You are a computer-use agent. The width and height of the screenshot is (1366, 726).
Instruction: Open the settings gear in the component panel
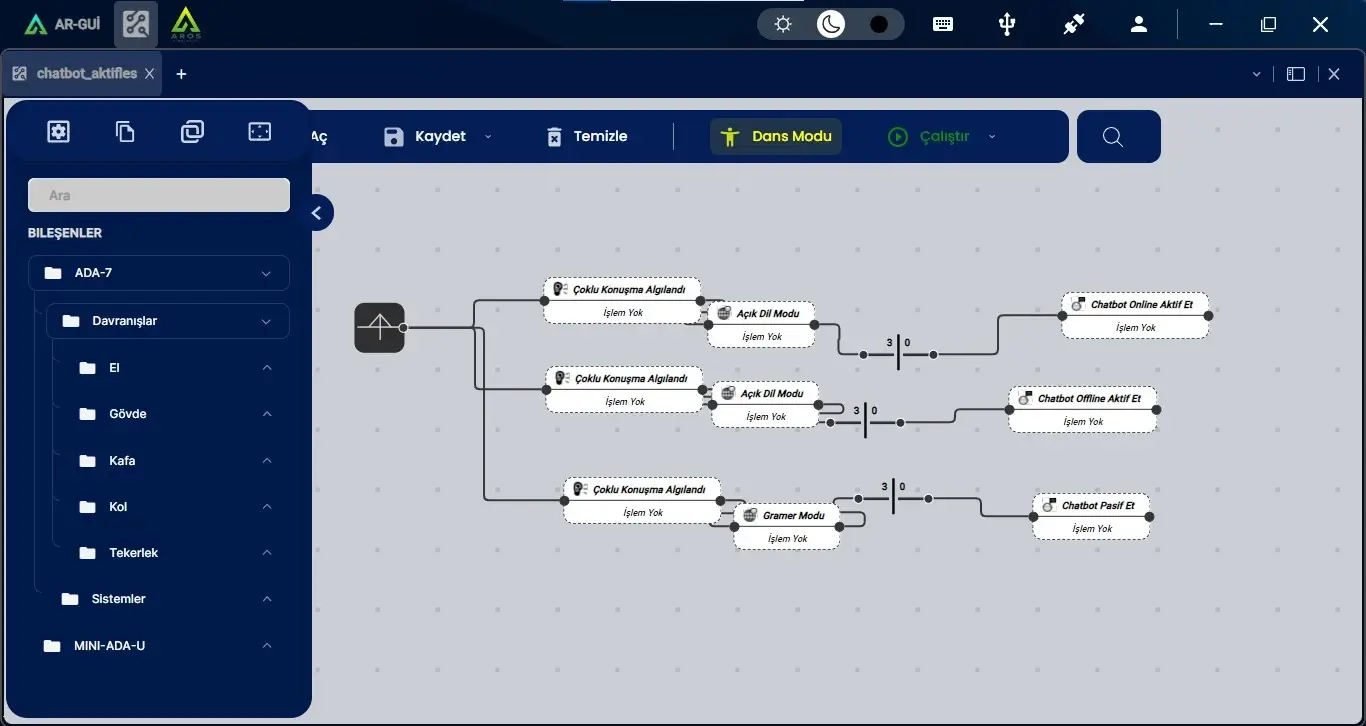[58, 130]
